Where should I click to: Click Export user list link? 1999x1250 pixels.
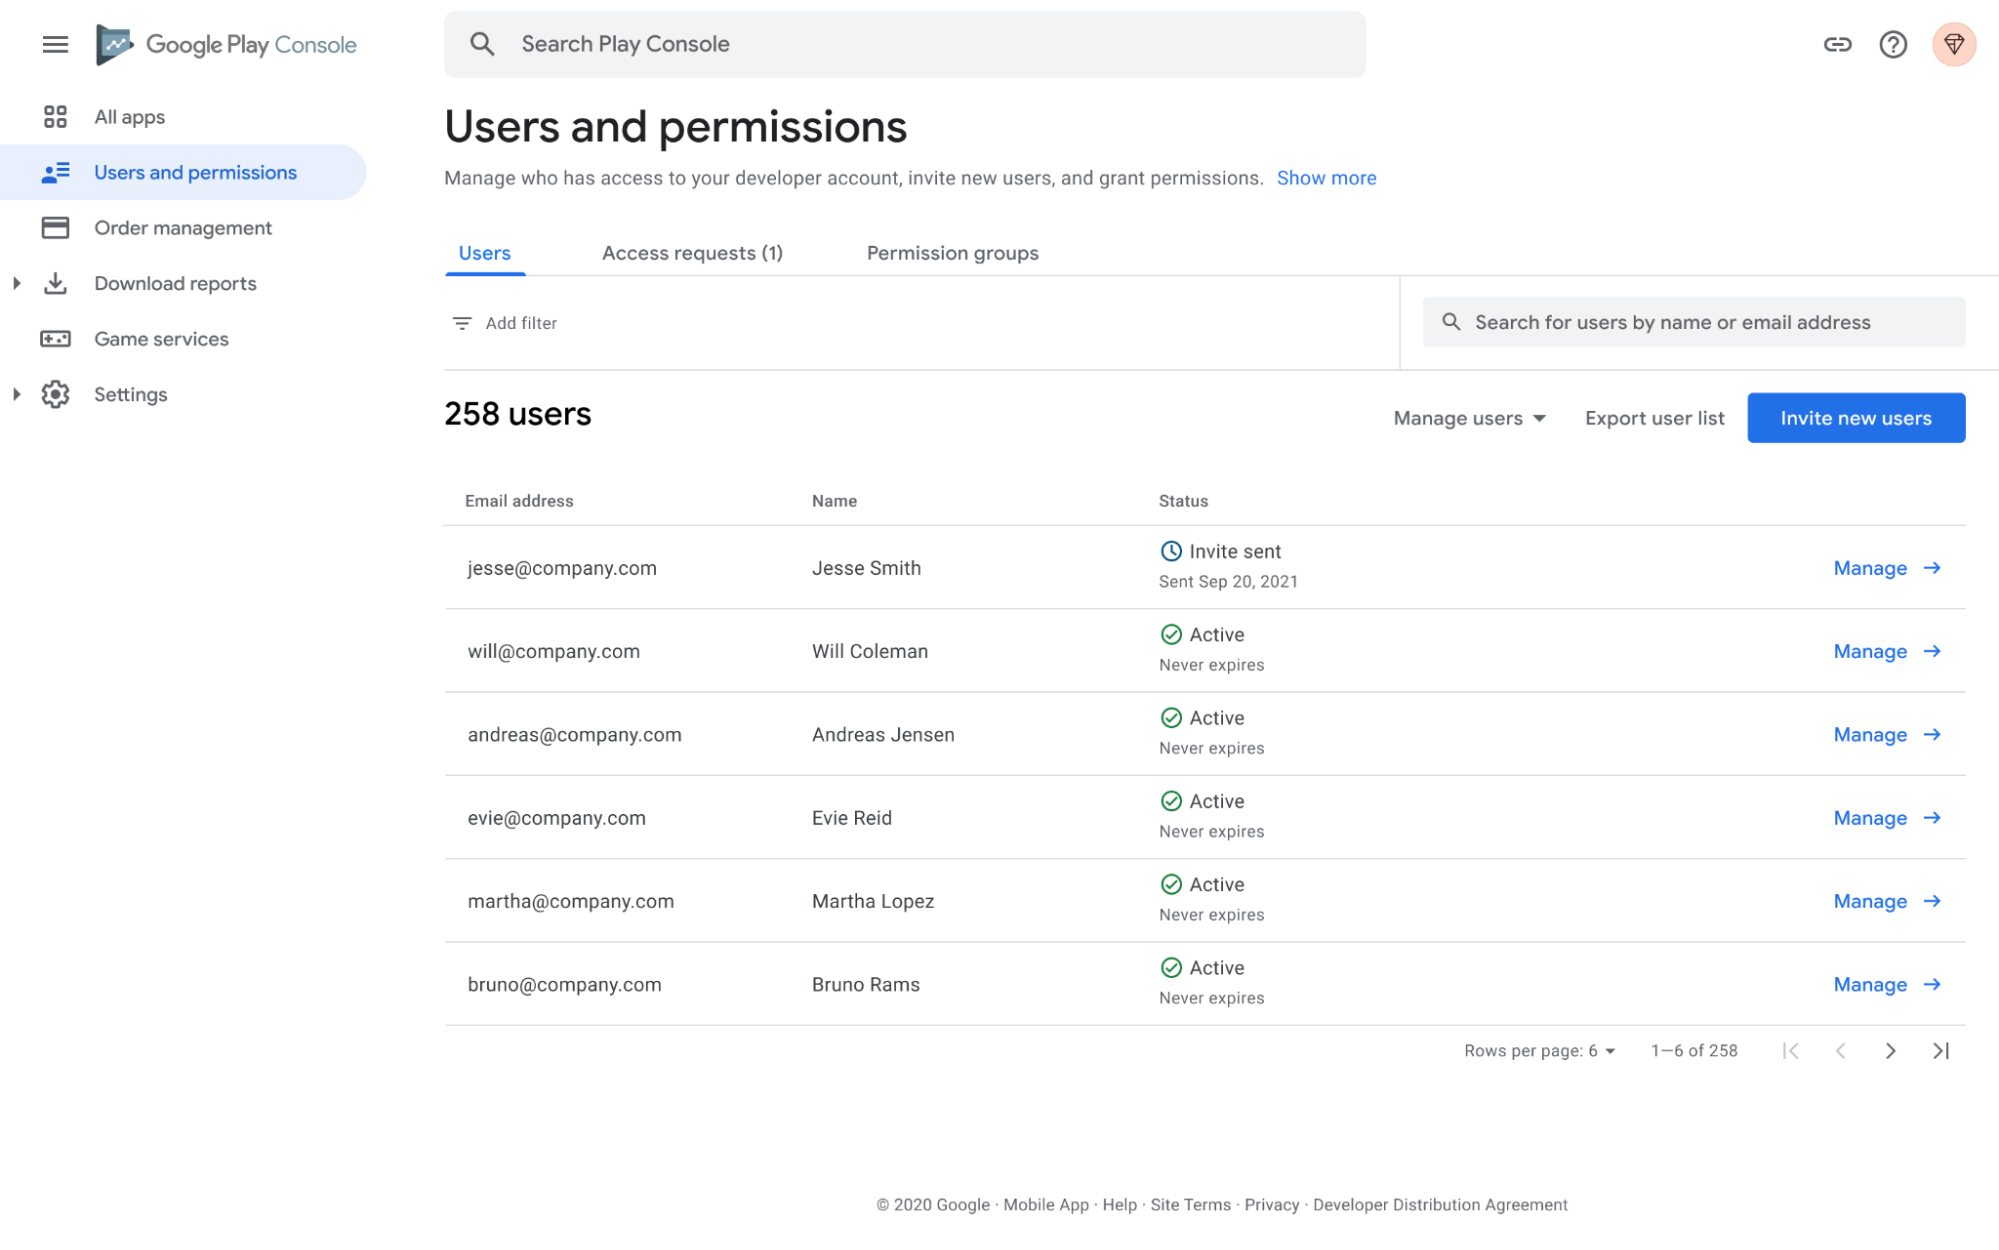(x=1655, y=418)
